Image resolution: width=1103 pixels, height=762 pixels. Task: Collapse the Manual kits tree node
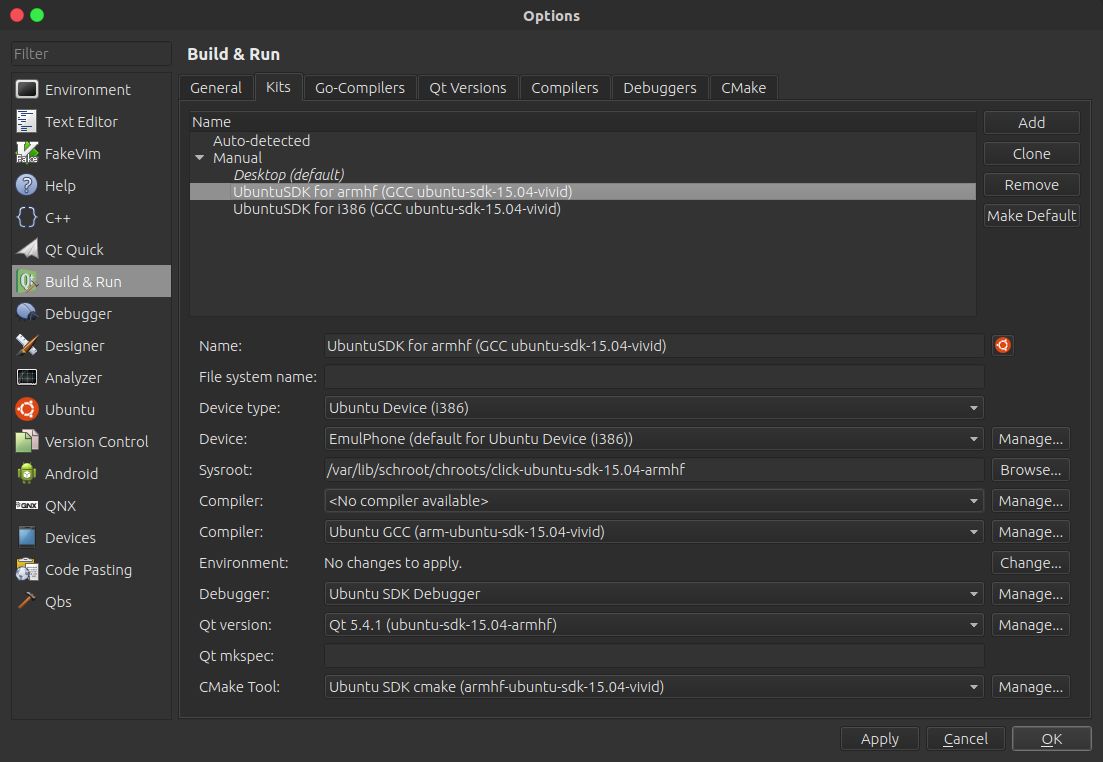pos(200,158)
